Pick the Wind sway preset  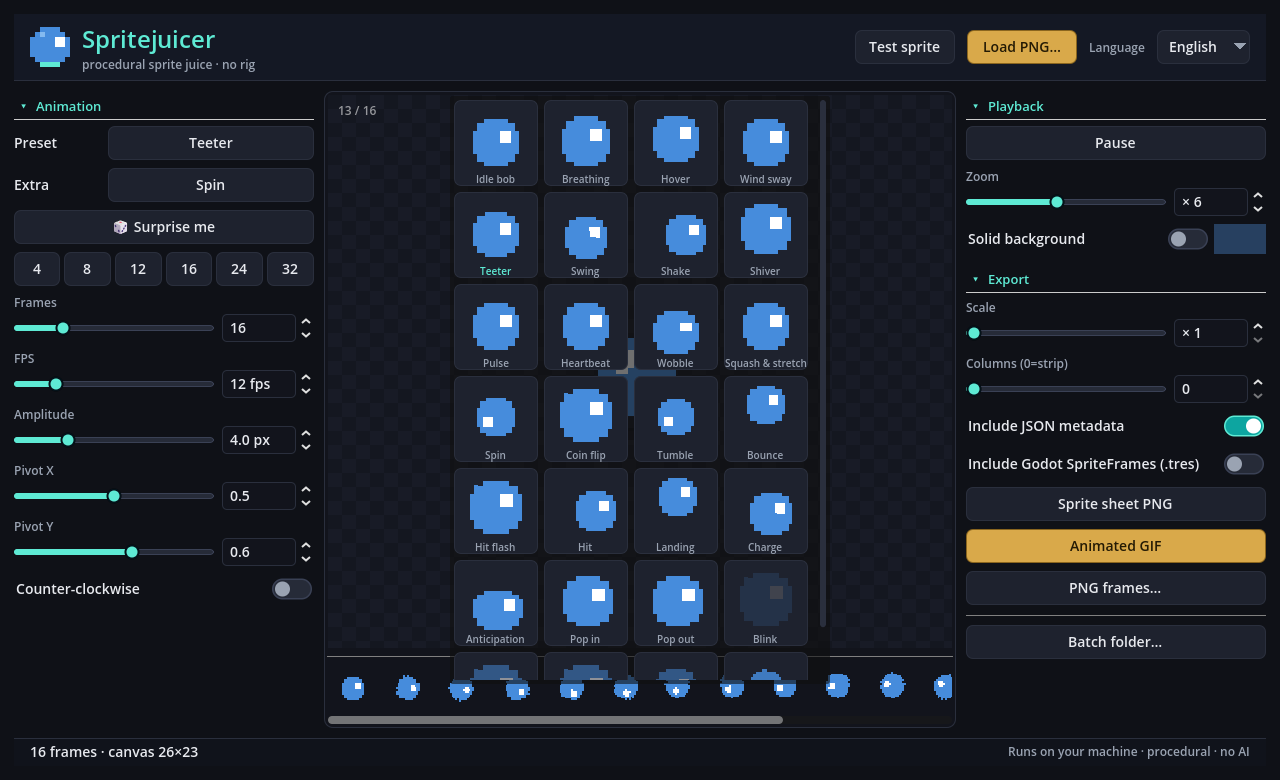click(x=765, y=143)
